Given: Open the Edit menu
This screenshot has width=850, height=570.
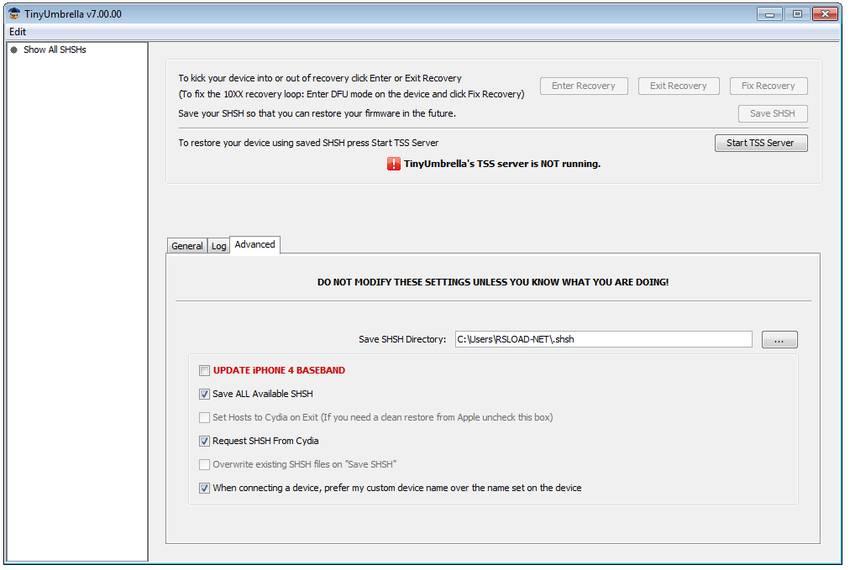Looking at the screenshot, I should coord(17,32).
